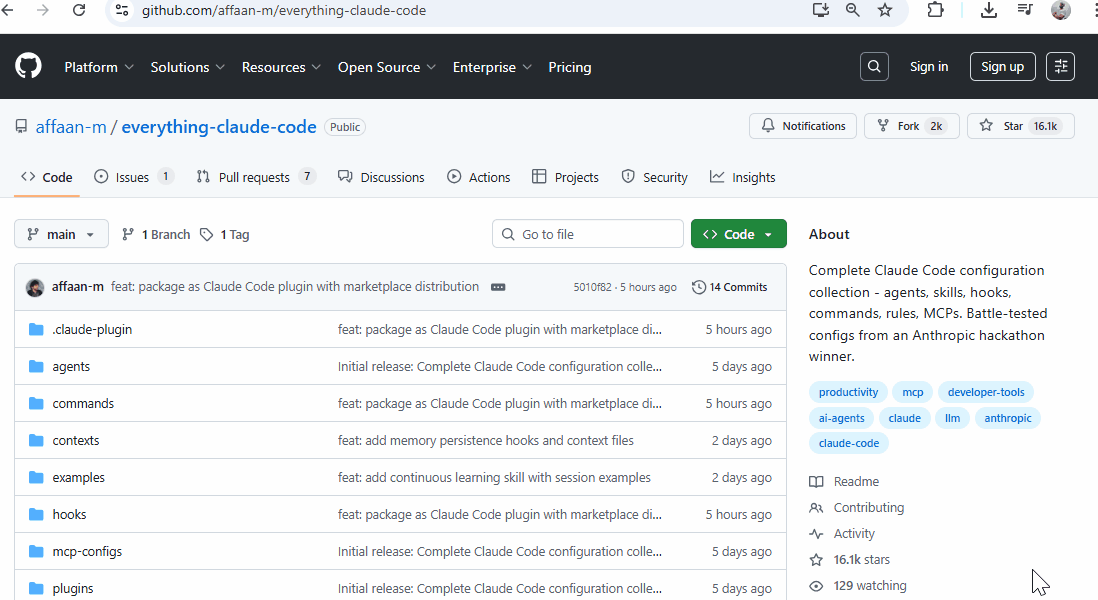The height and width of the screenshot is (600, 1098).
Task: Open the agents folder
Action: point(71,366)
